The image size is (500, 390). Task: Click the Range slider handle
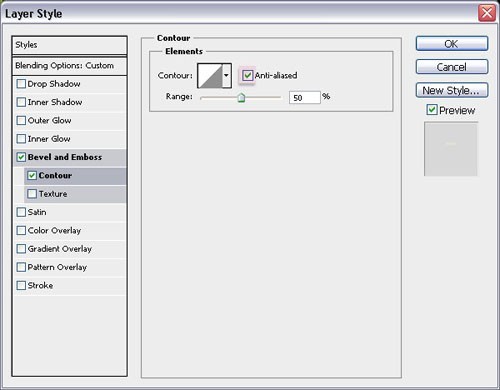241,98
